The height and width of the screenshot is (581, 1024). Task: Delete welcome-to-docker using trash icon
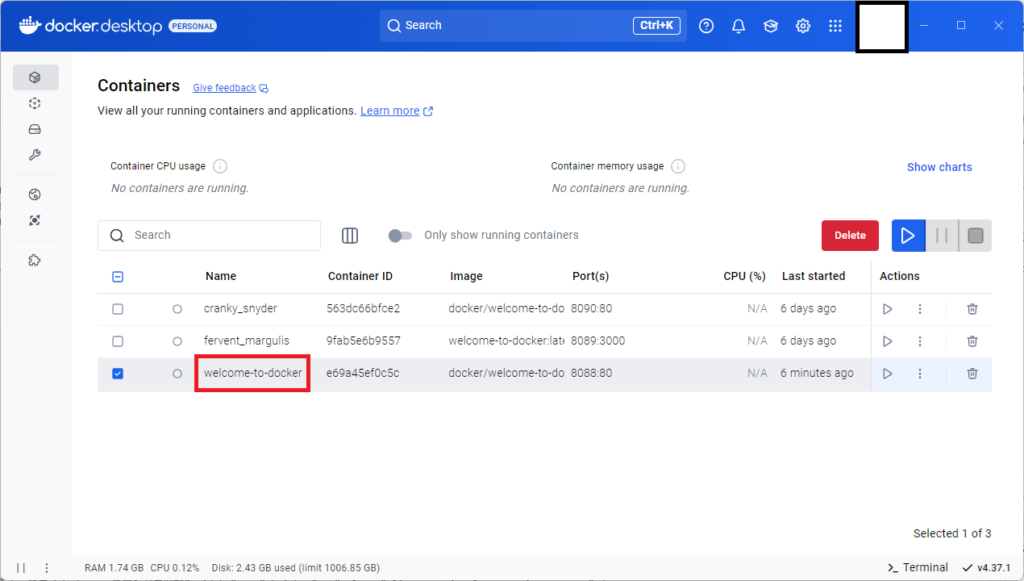point(972,374)
